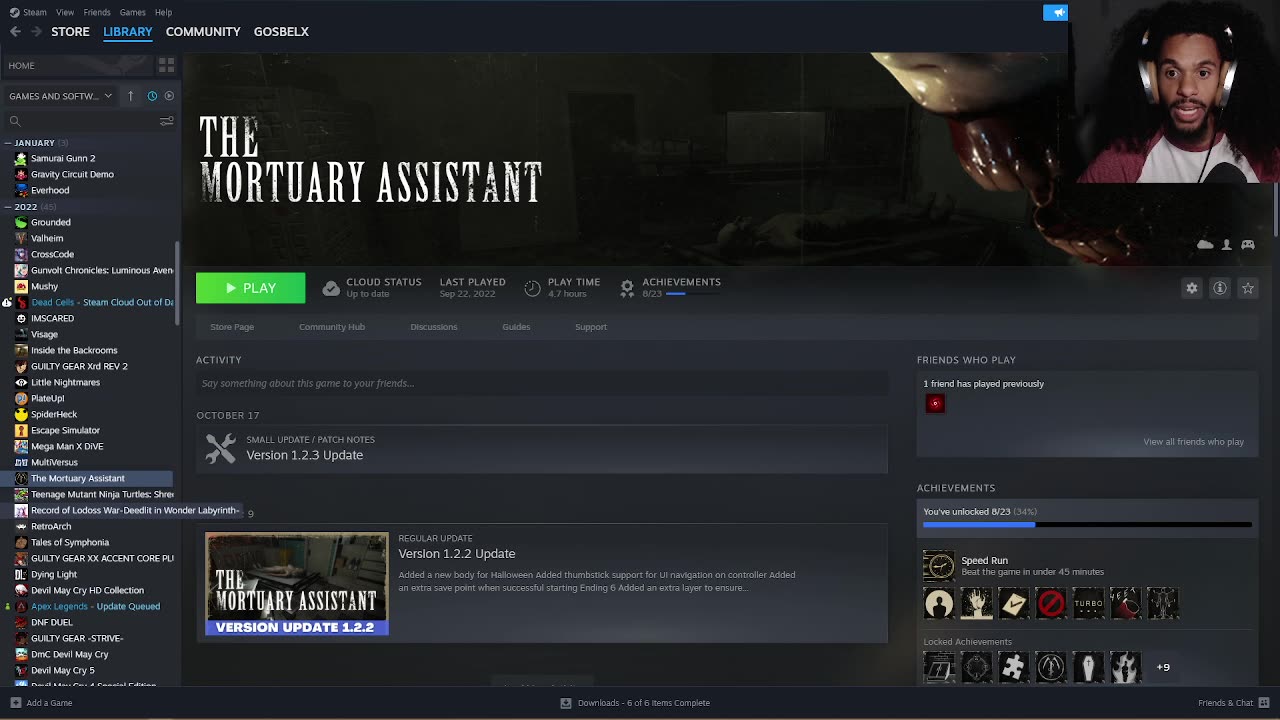Open the Store Page link
1280x720 pixels.
click(232, 327)
